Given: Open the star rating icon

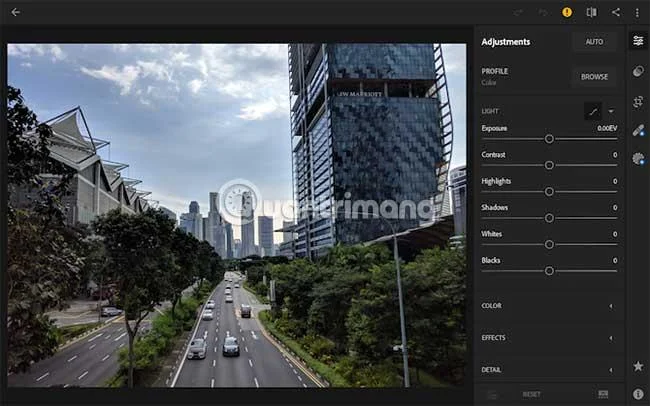Looking at the screenshot, I should 638,366.
